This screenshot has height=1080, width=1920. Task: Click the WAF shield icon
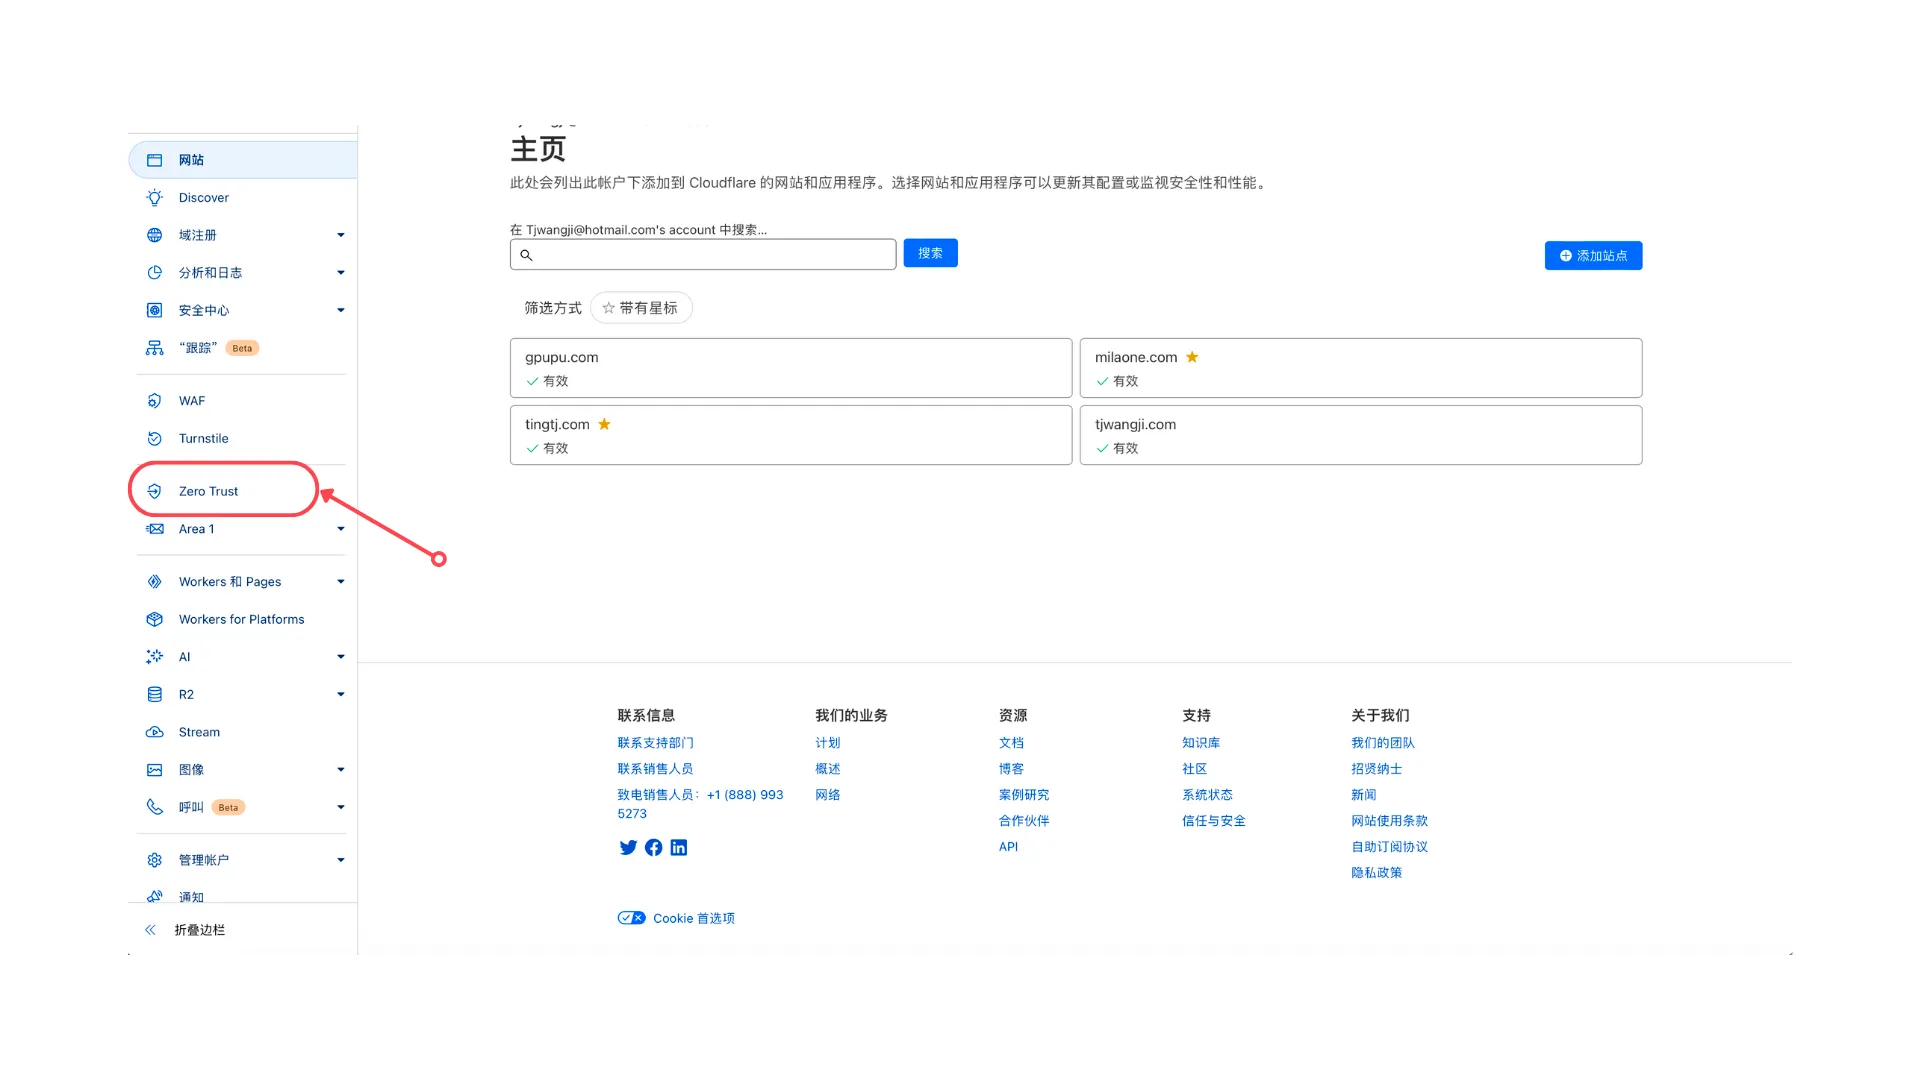[x=154, y=401]
